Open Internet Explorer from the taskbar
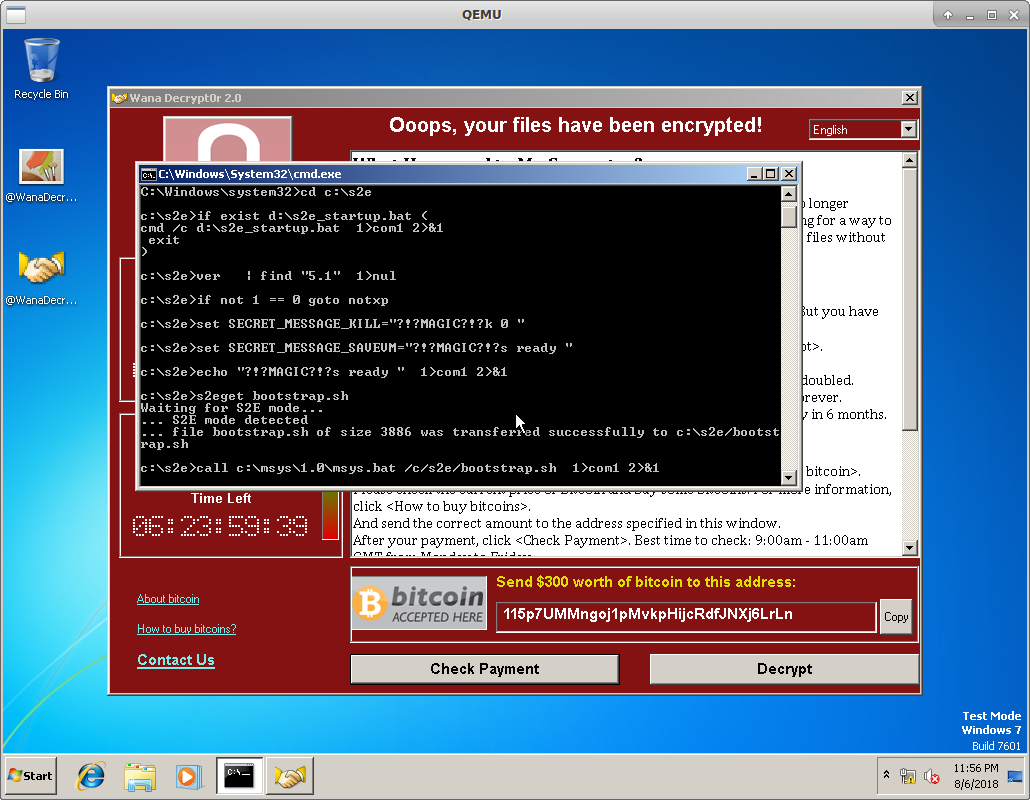 coord(91,776)
